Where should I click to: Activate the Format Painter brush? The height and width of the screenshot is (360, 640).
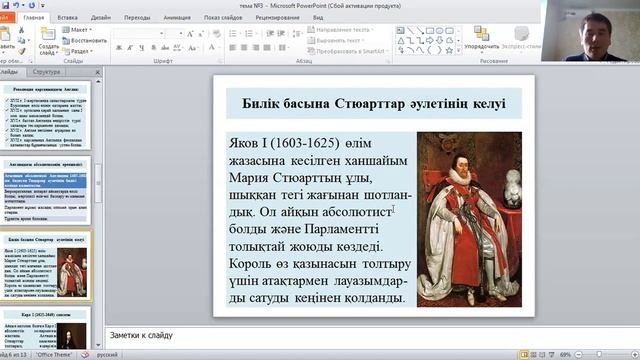point(21,51)
